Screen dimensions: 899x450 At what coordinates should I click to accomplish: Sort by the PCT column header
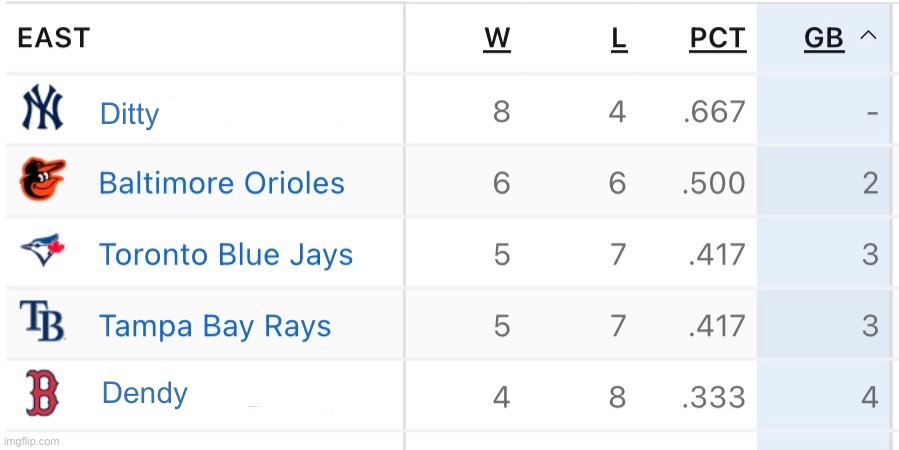coord(717,39)
